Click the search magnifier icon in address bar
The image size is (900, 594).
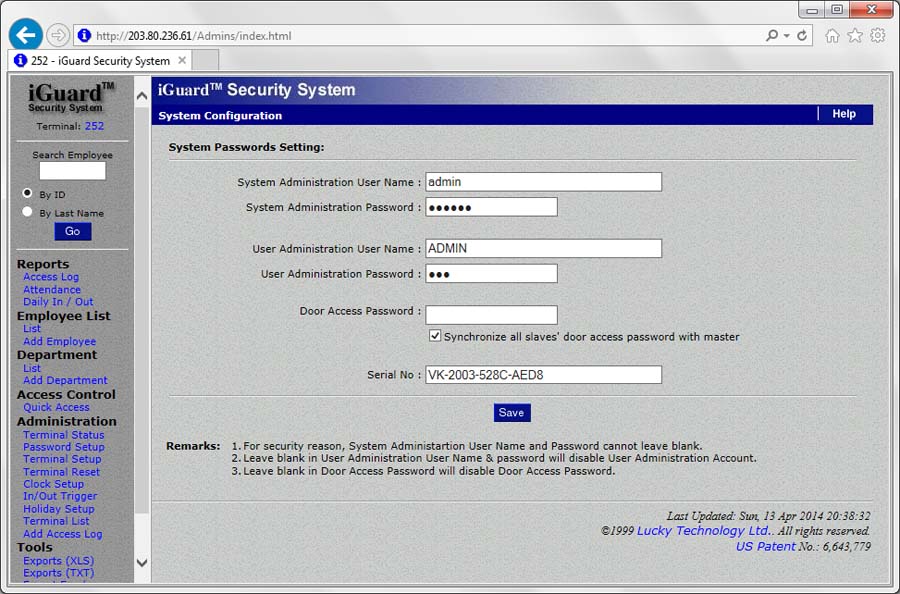click(x=771, y=36)
